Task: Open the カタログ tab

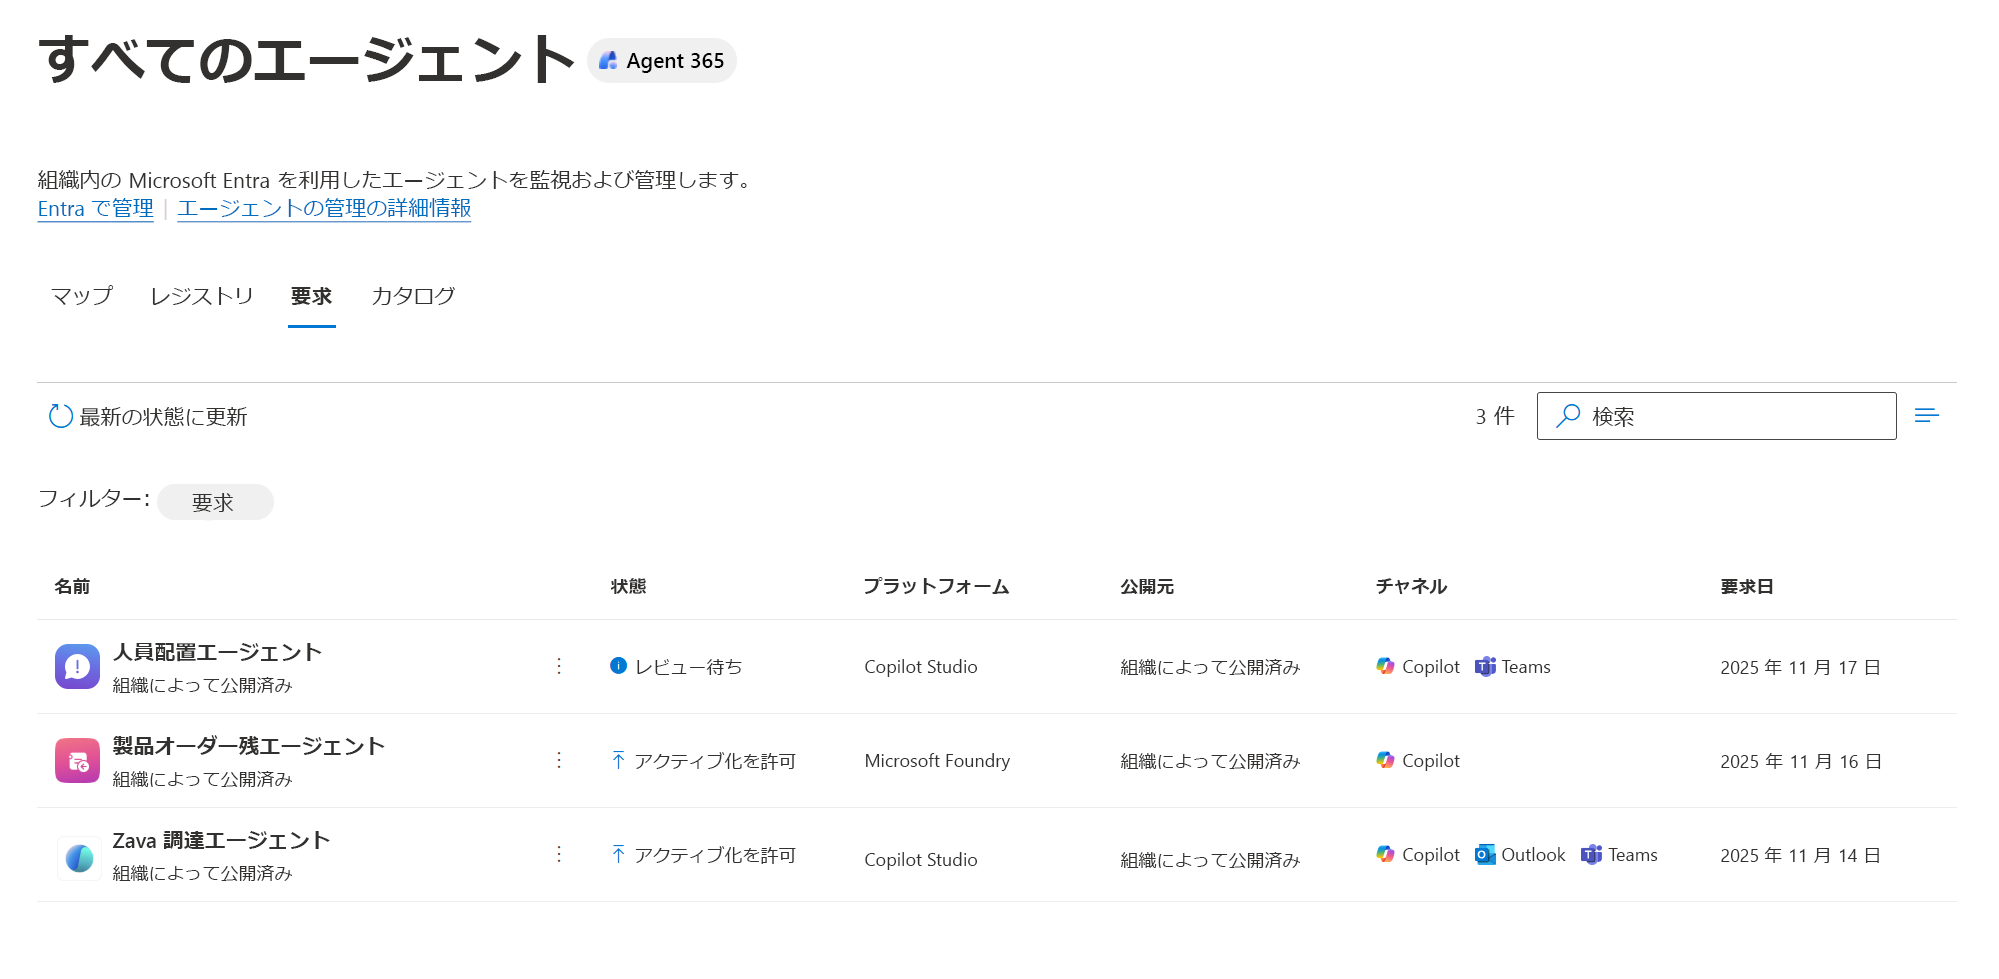Action: [413, 296]
